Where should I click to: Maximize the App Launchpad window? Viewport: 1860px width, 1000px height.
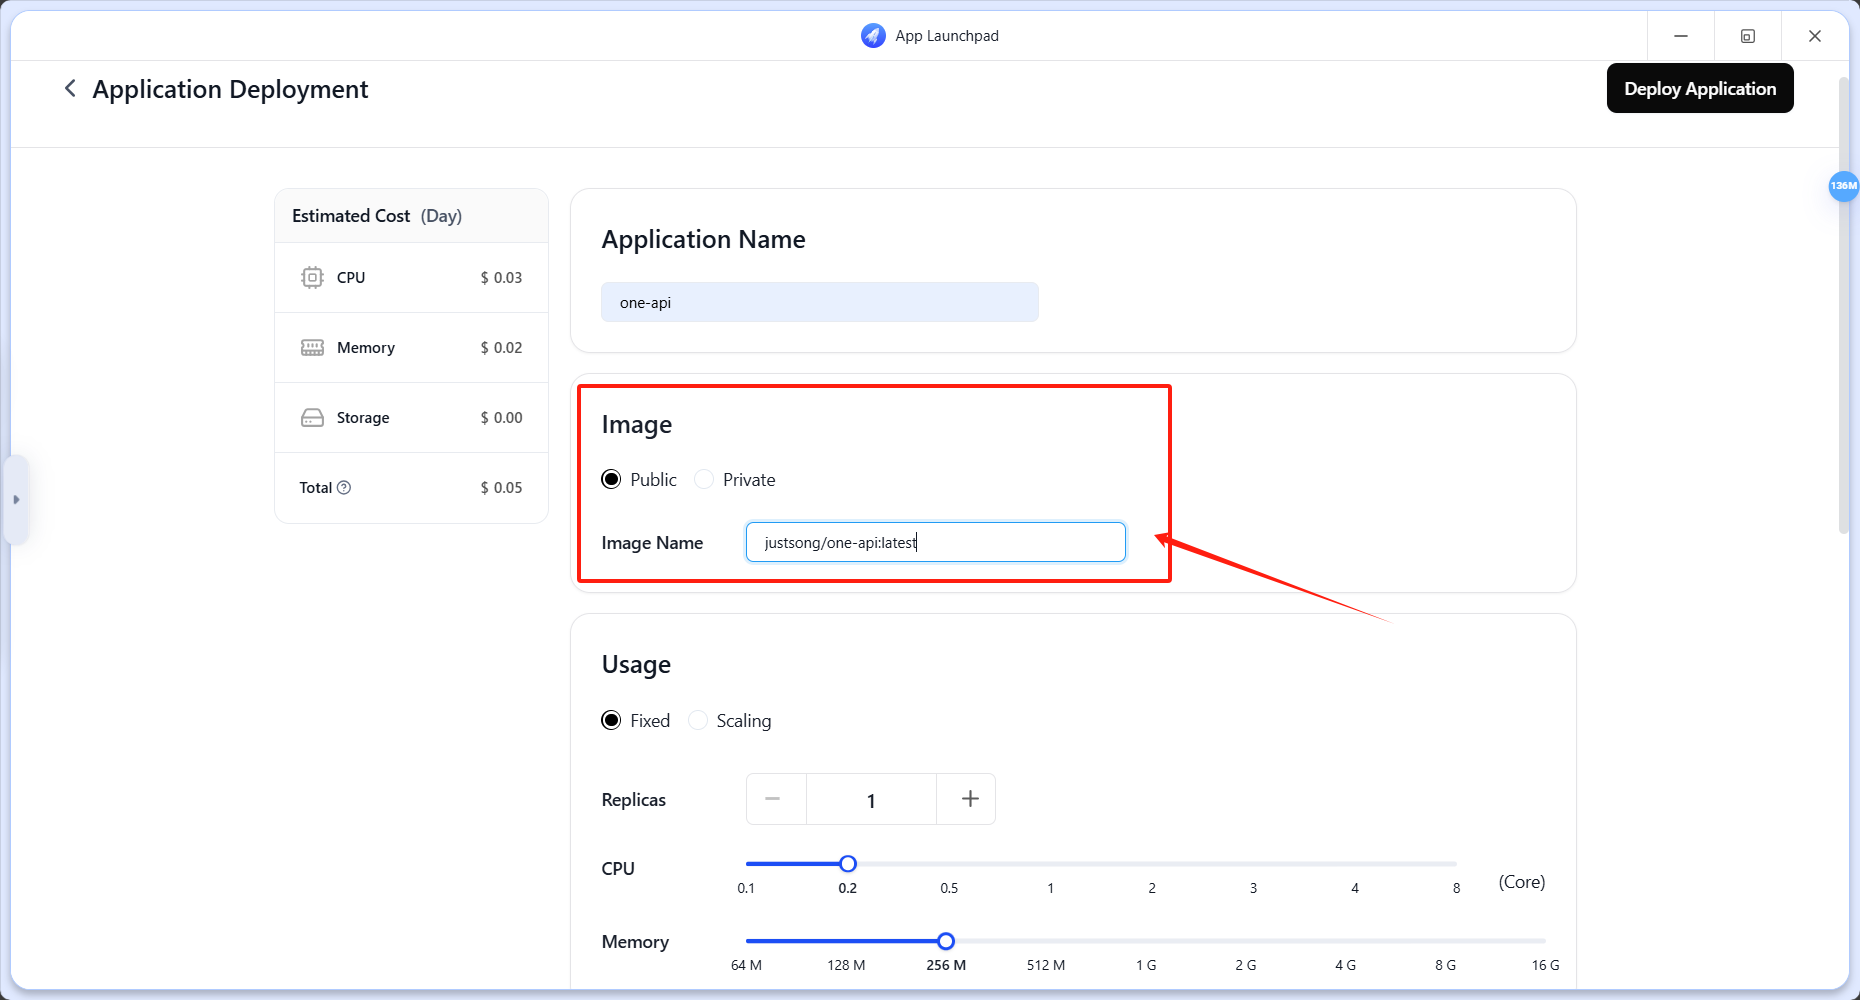click(x=1748, y=36)
